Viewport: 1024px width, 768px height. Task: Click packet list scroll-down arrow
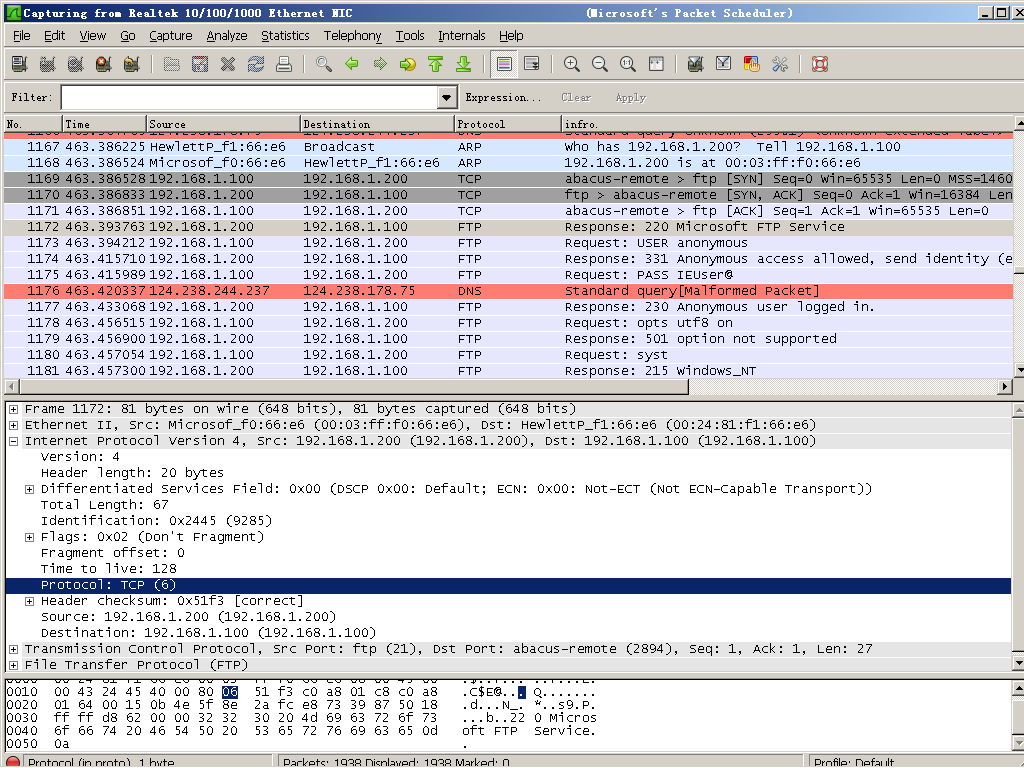tap(1019, 370)
